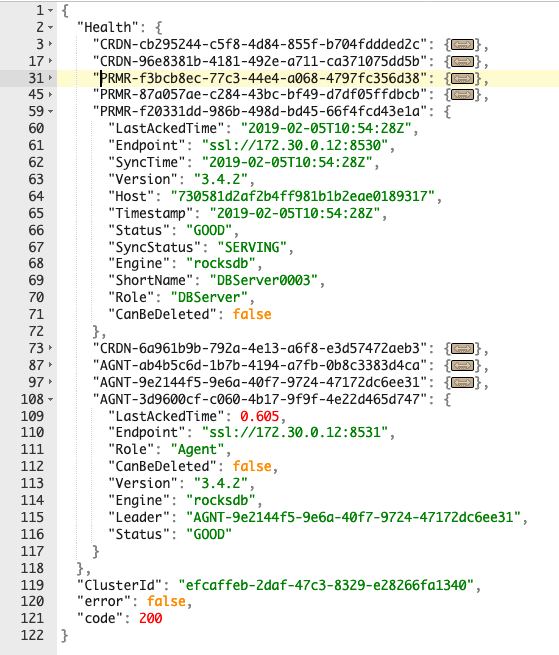The width and height of the screenshot is (559, 655).
Task: Collapse line 59 PRMR-f20331dd fold arrow
Action: 51,112
